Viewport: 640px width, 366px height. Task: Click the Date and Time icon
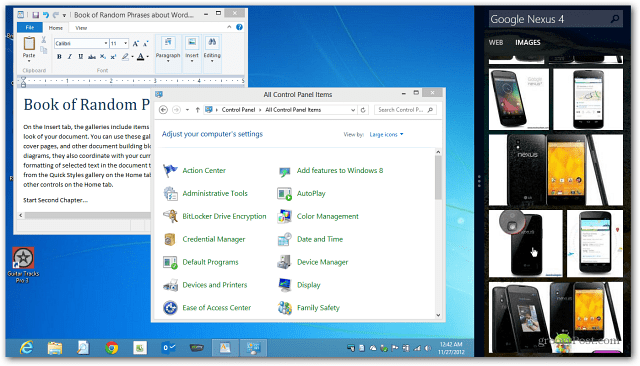pyautogui.click(x=284, y=239)
